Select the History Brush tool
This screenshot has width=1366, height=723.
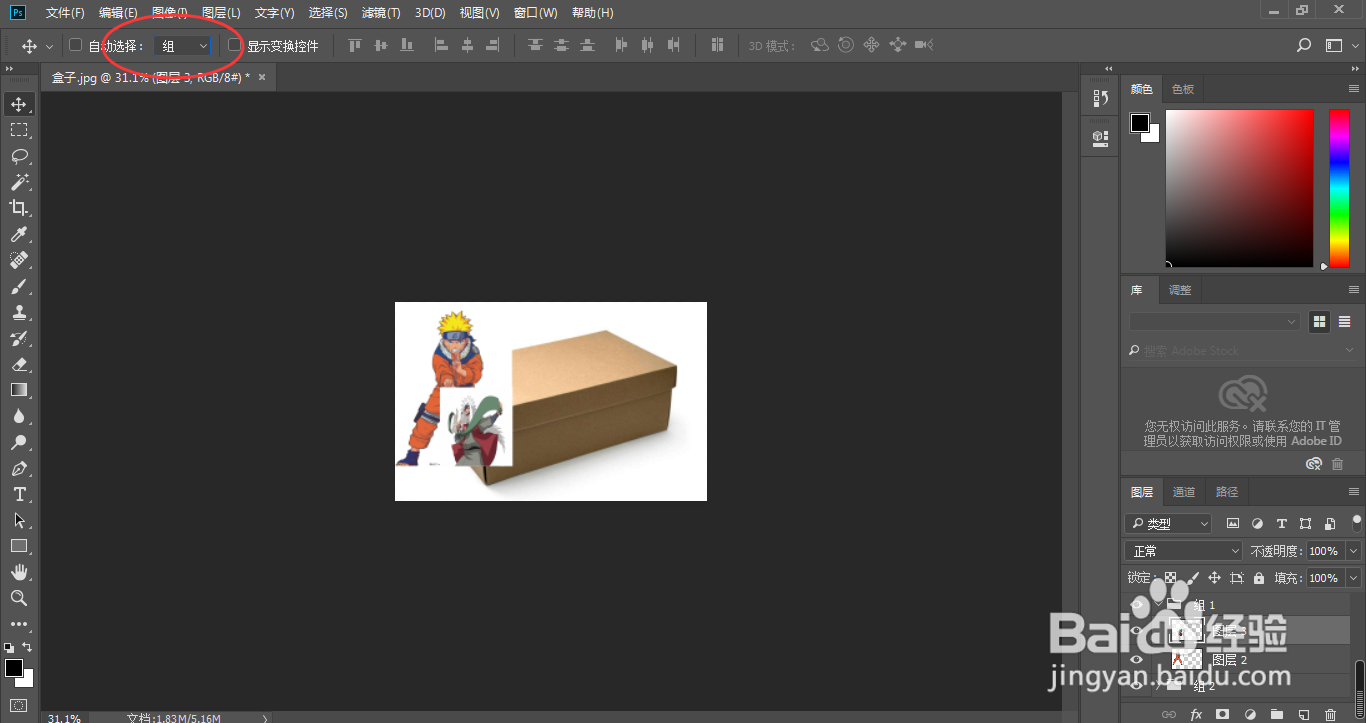(x=19, y=338)
